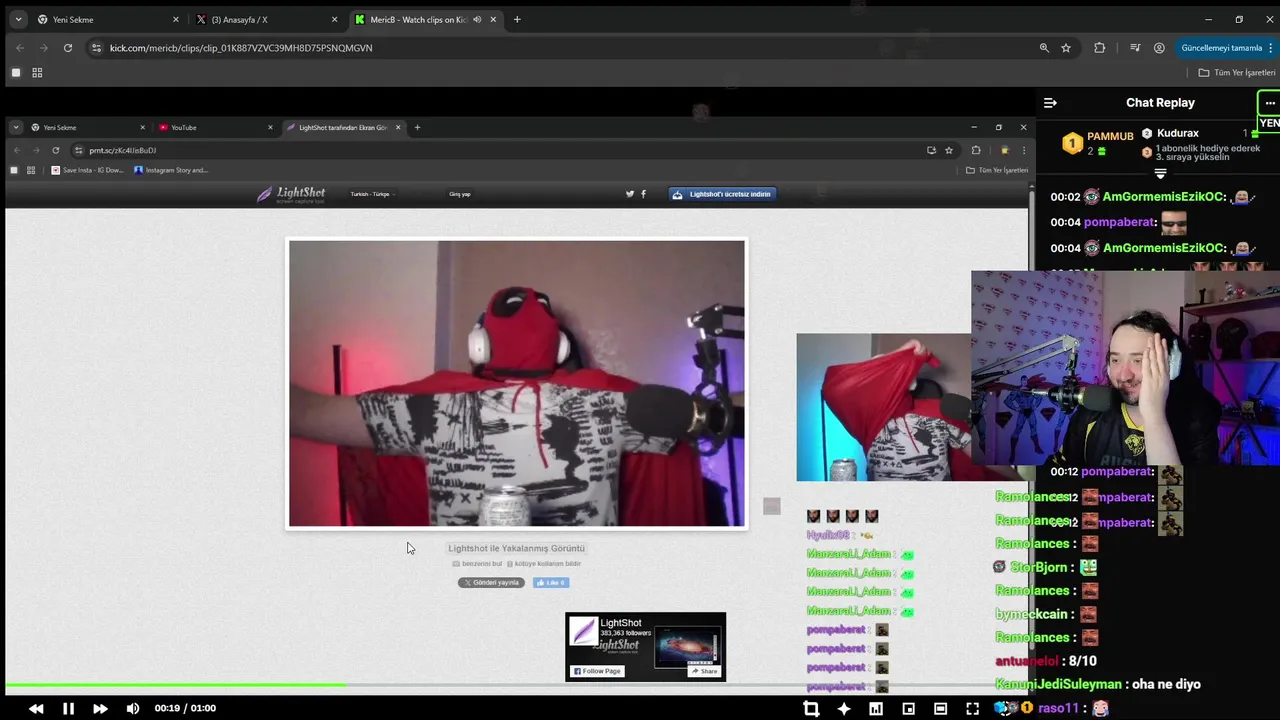Click the Chat Replay heading

[x=1160, y=102]
